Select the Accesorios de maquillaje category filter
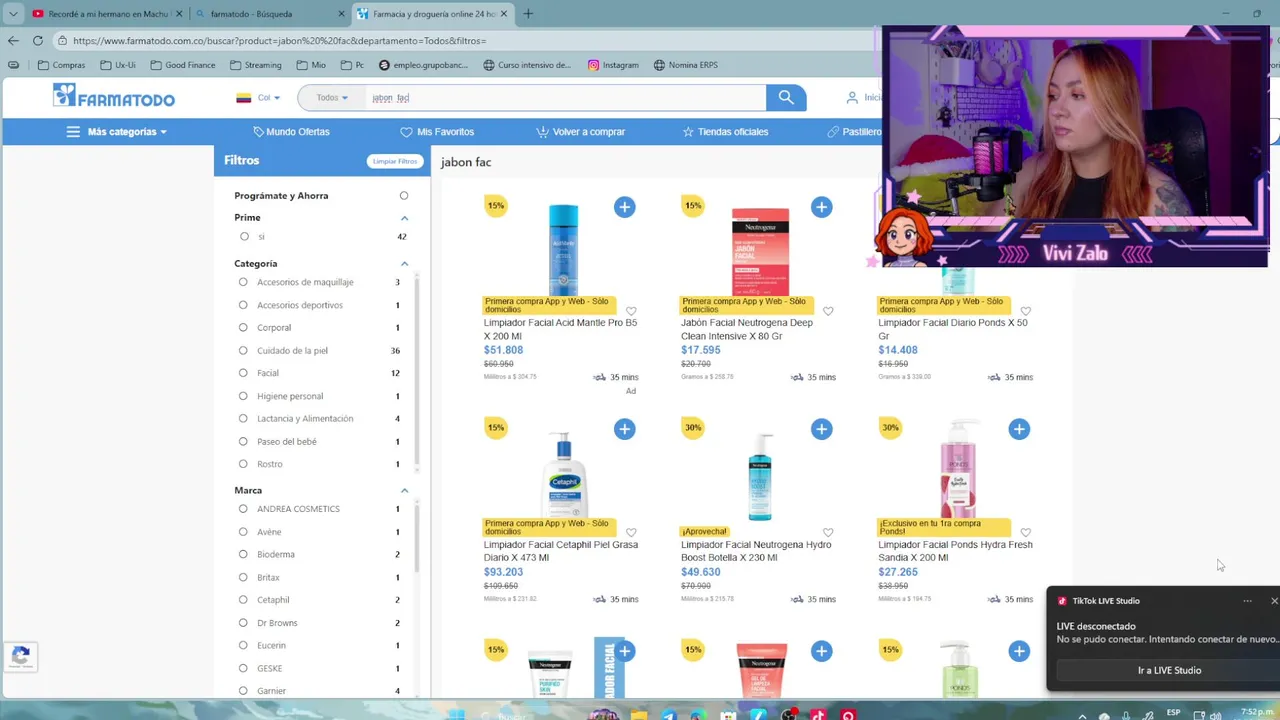The height and width of the screenshot is (720, 1280). tap(243, 282)
